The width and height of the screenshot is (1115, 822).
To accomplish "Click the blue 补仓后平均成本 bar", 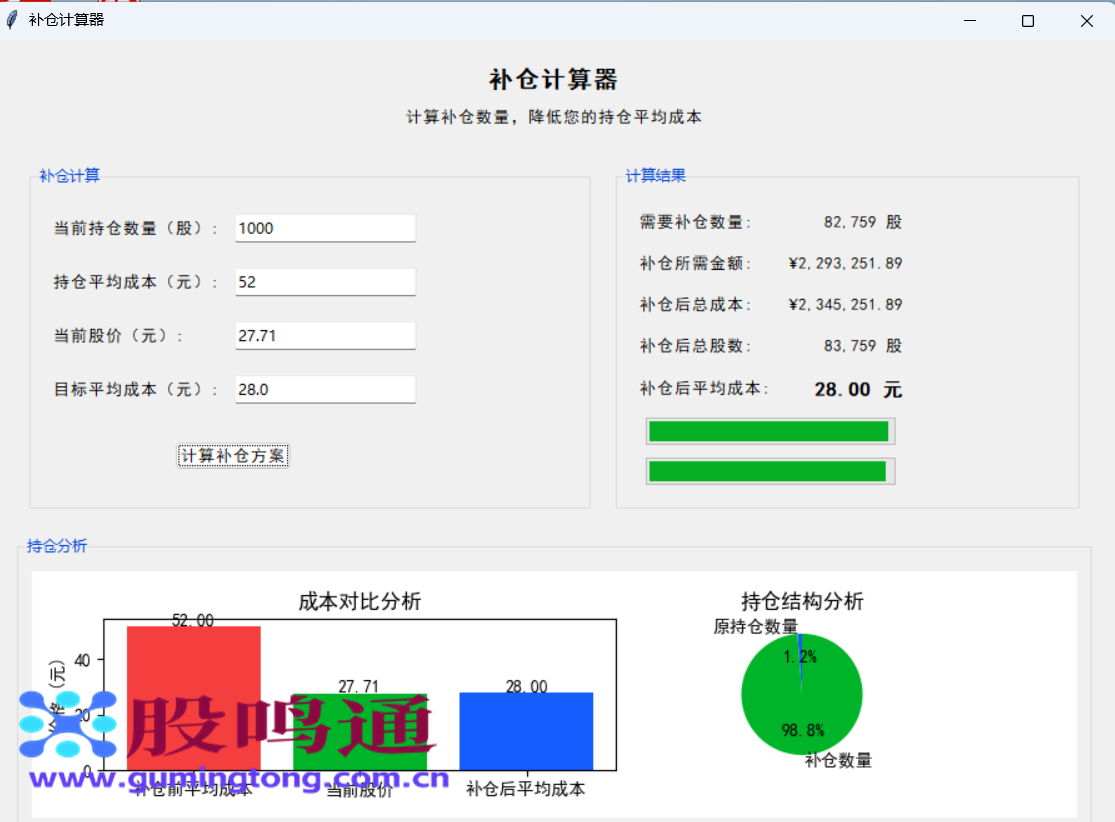I will pyautogui.click(x=525, y=730).
